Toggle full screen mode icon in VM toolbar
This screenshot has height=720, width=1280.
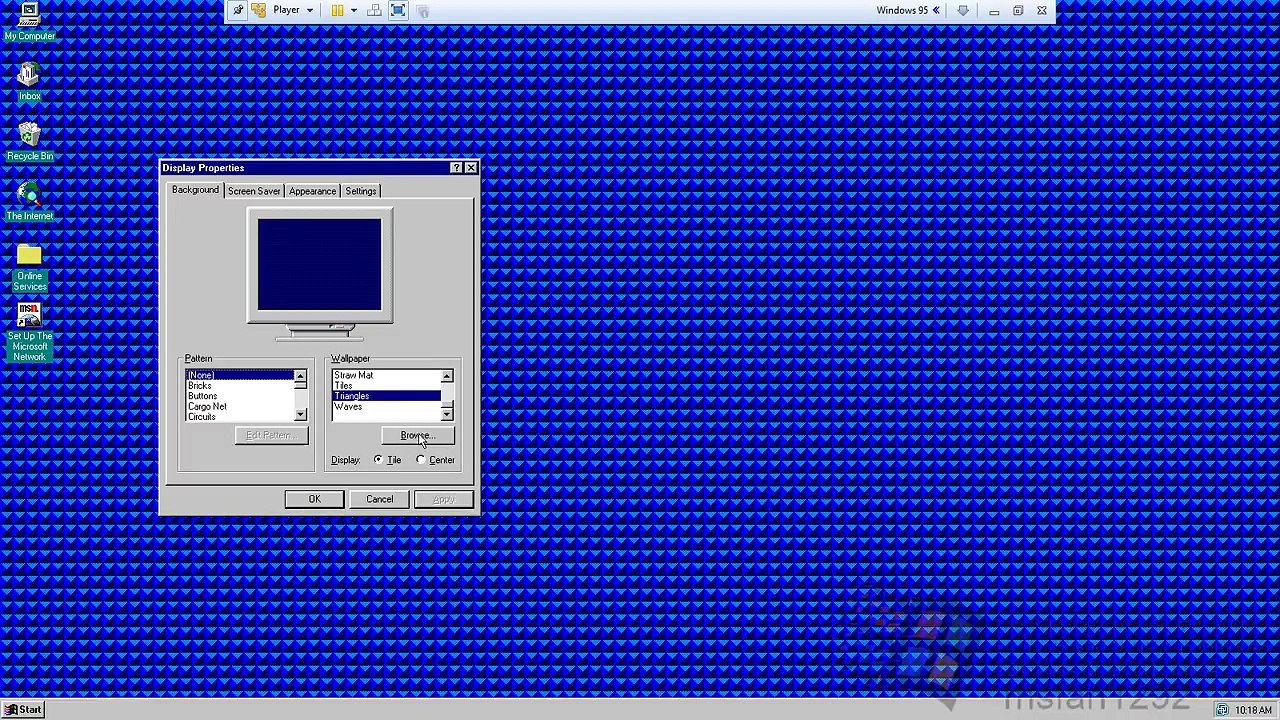click(x=398, y=10)
